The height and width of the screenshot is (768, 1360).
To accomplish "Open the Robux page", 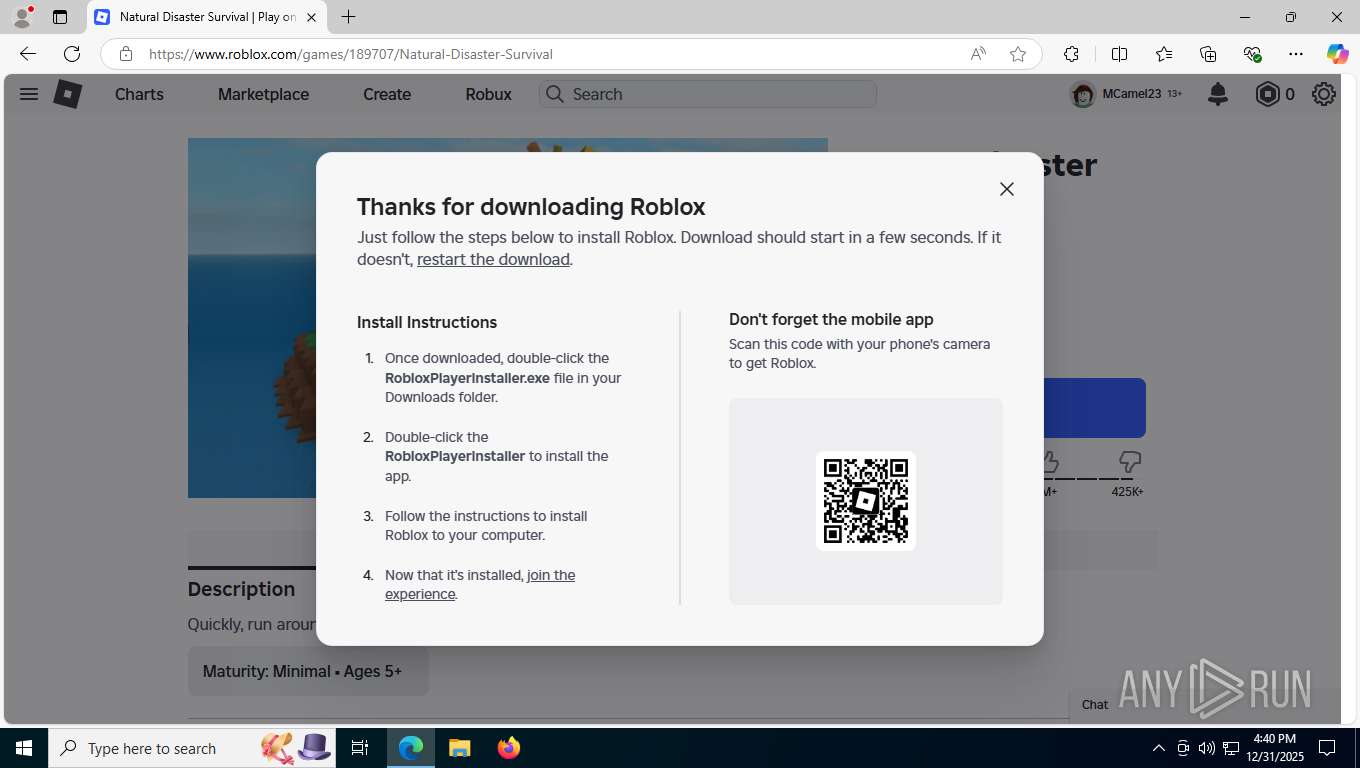I will [x=488, y=94].
